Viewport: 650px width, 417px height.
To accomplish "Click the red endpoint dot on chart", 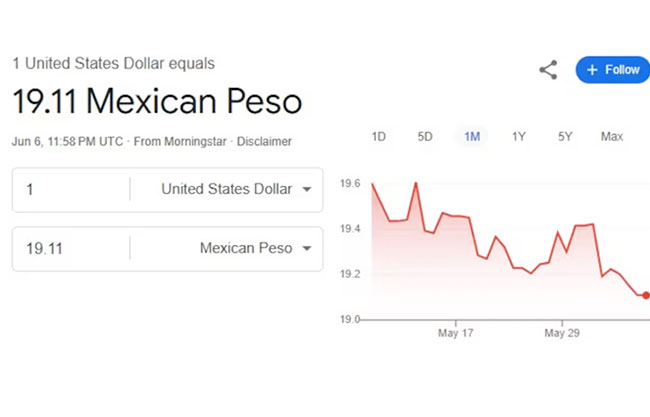I will tap(646, 295).
